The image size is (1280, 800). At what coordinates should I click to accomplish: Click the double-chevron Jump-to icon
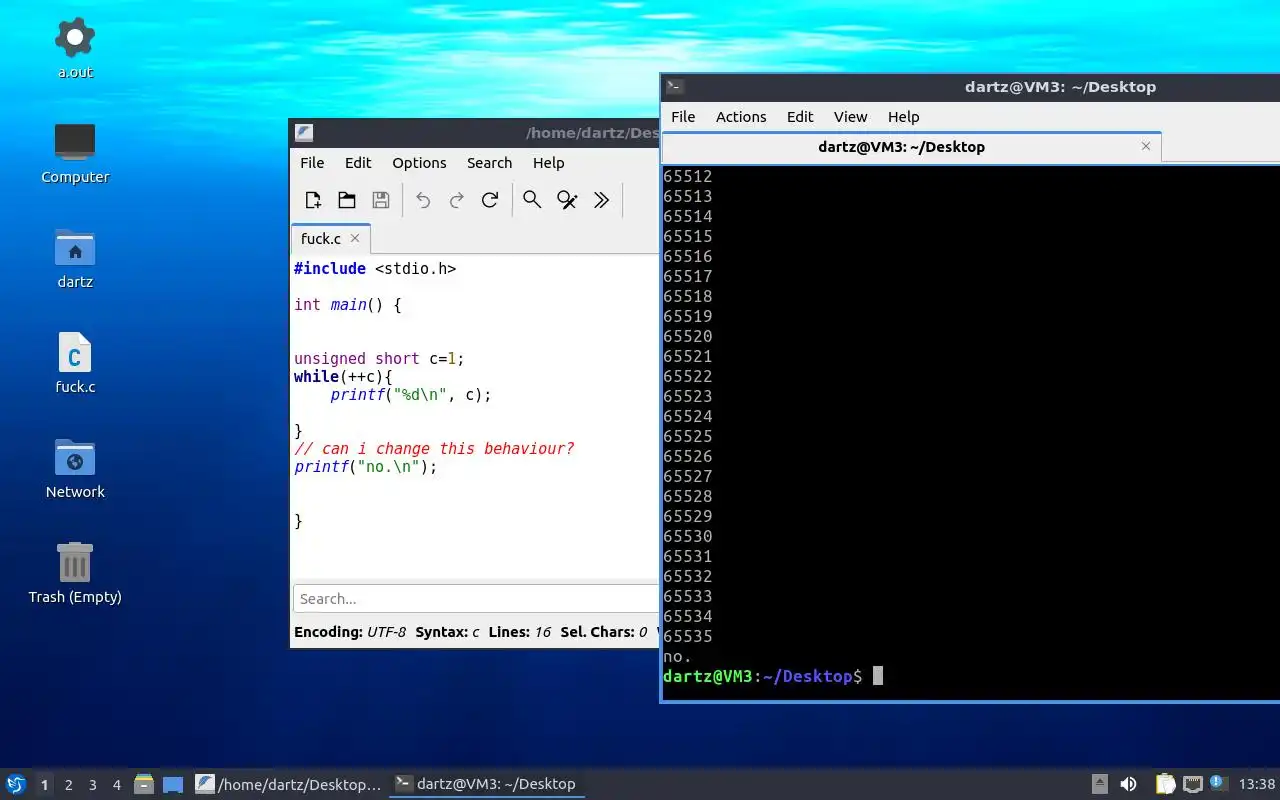pyautogui.click(x=601, y=200)
